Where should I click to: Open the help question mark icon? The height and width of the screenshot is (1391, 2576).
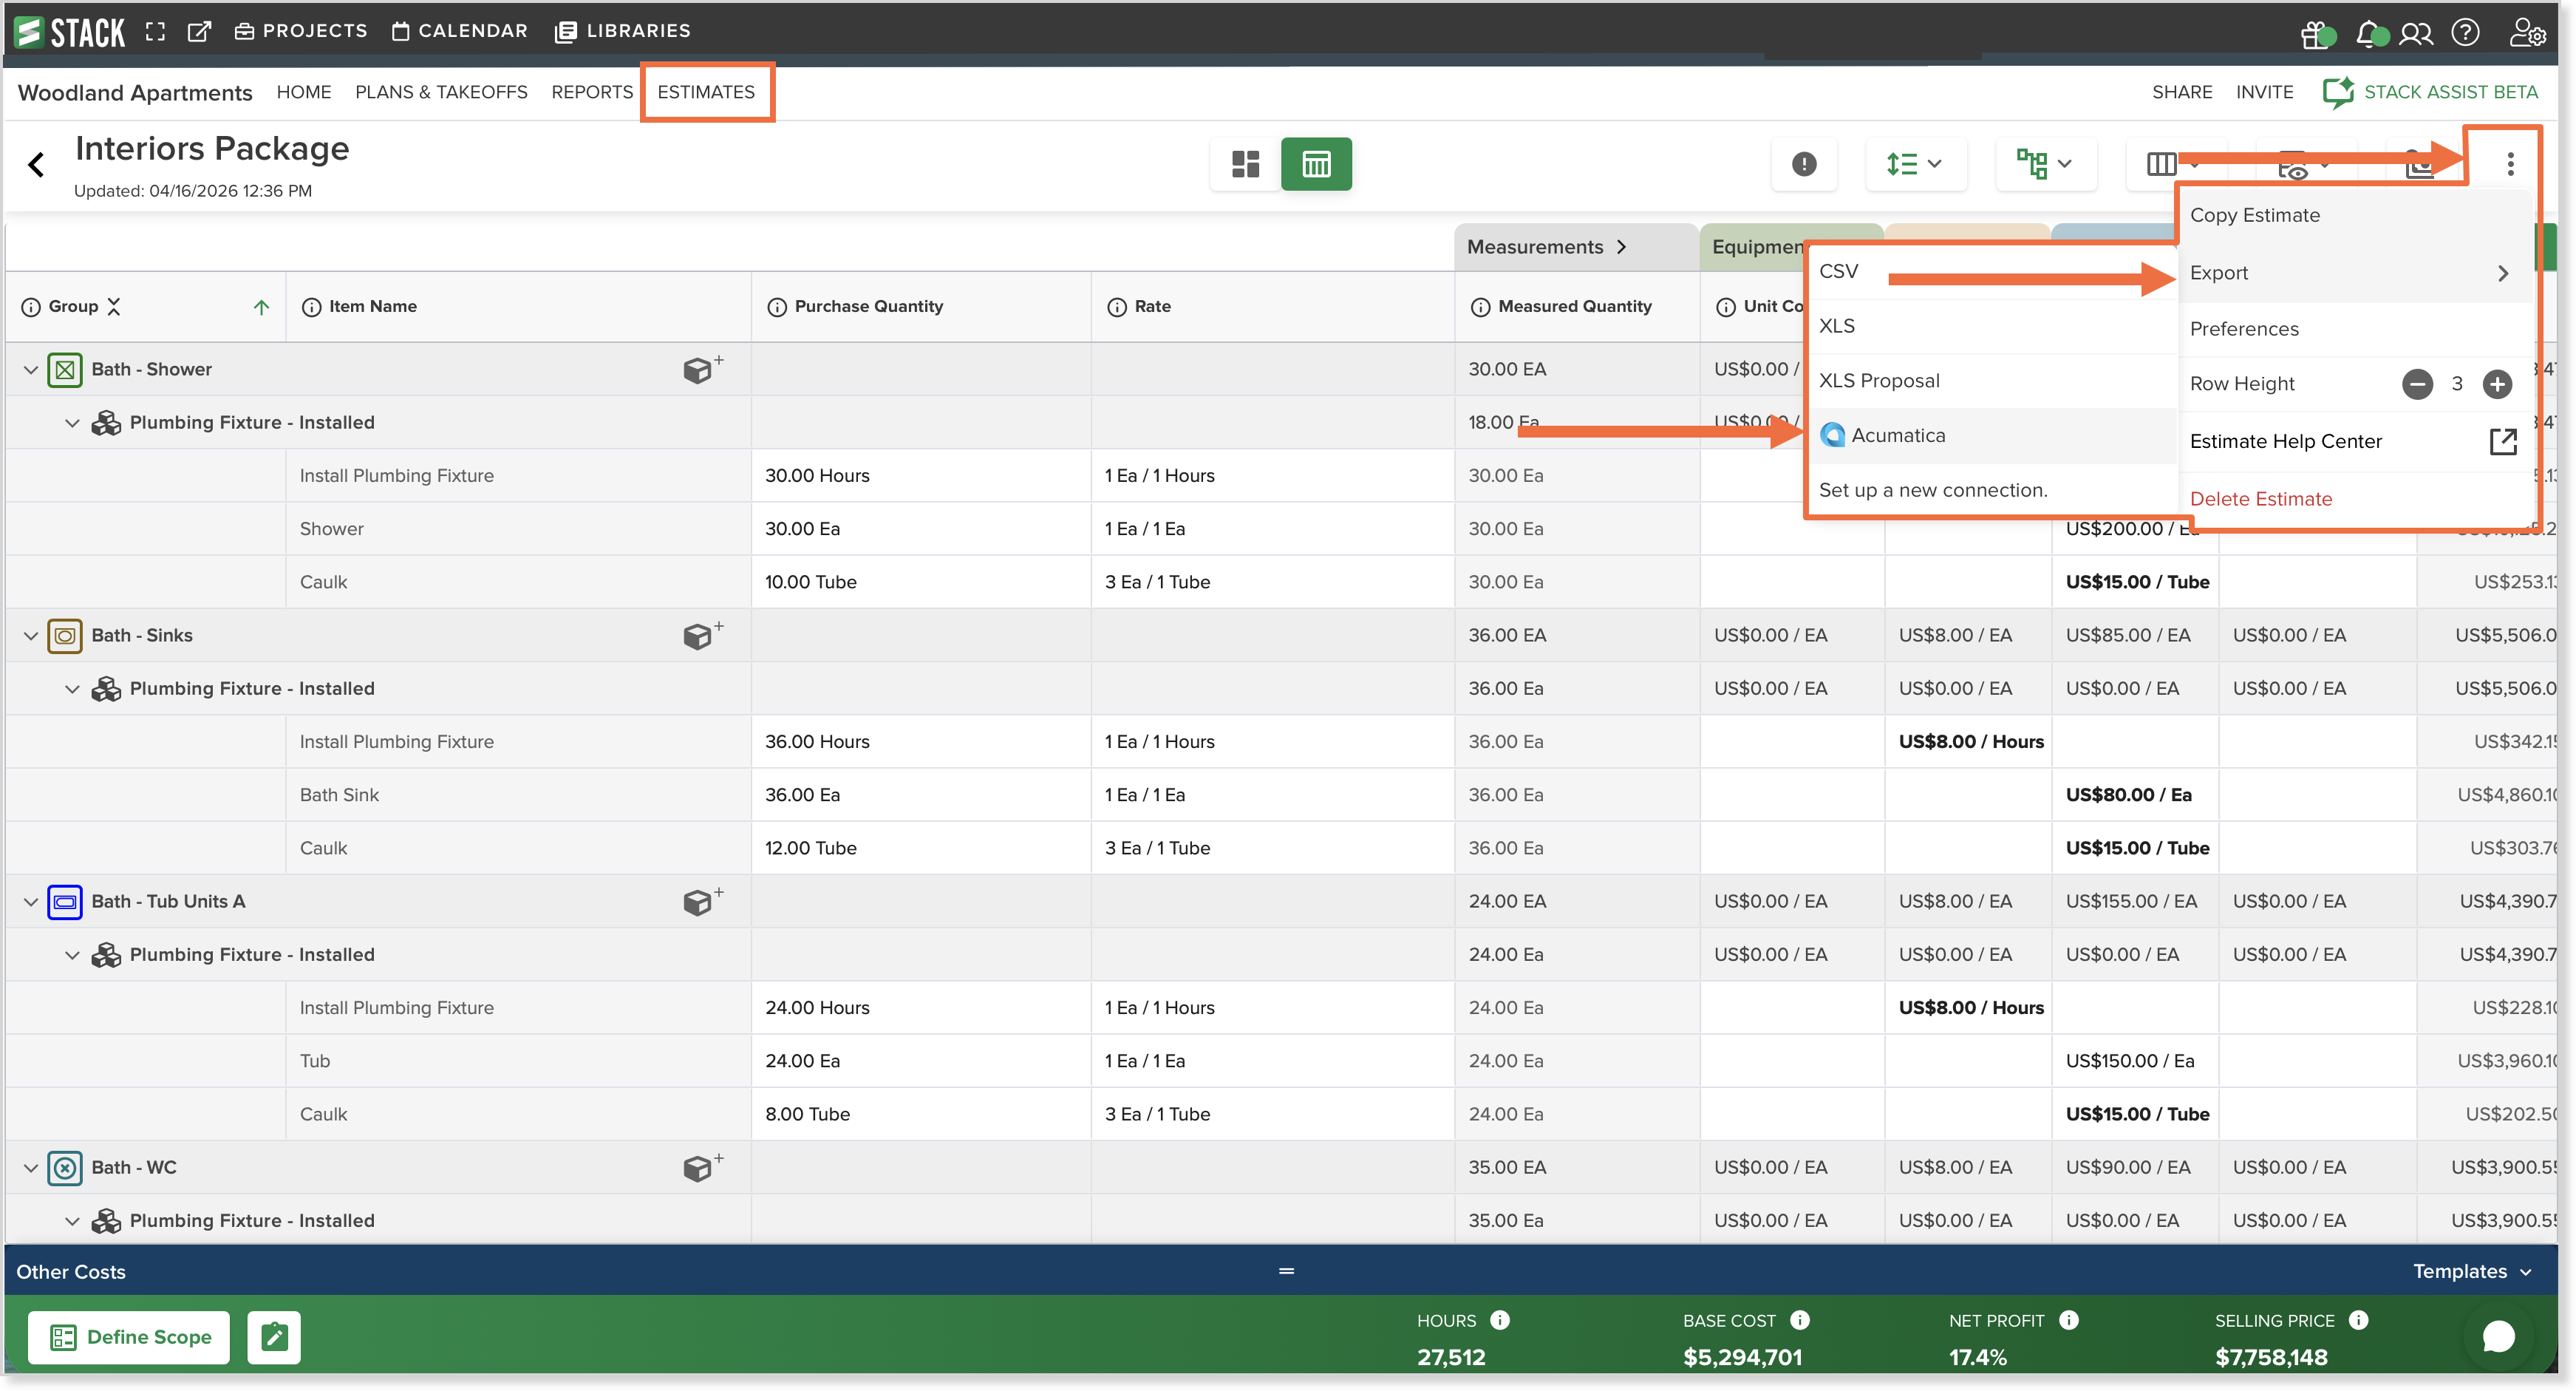2465,33
